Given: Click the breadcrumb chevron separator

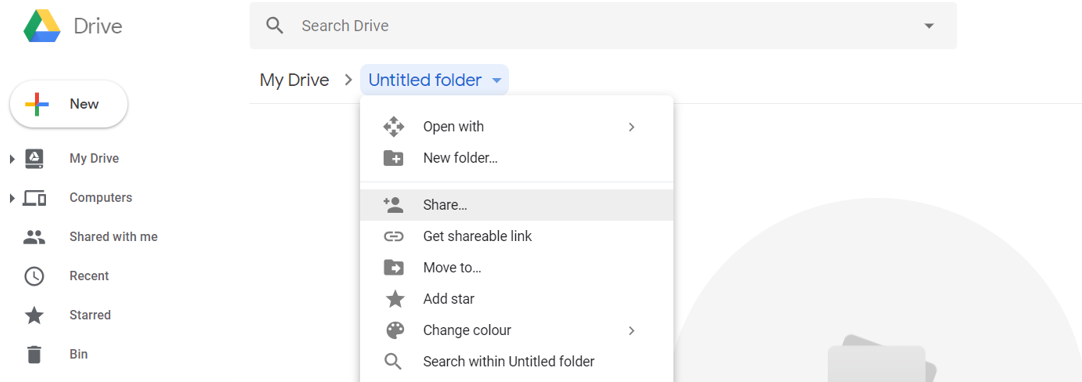Looking at the screenshot, I should [x=348, y=80].
